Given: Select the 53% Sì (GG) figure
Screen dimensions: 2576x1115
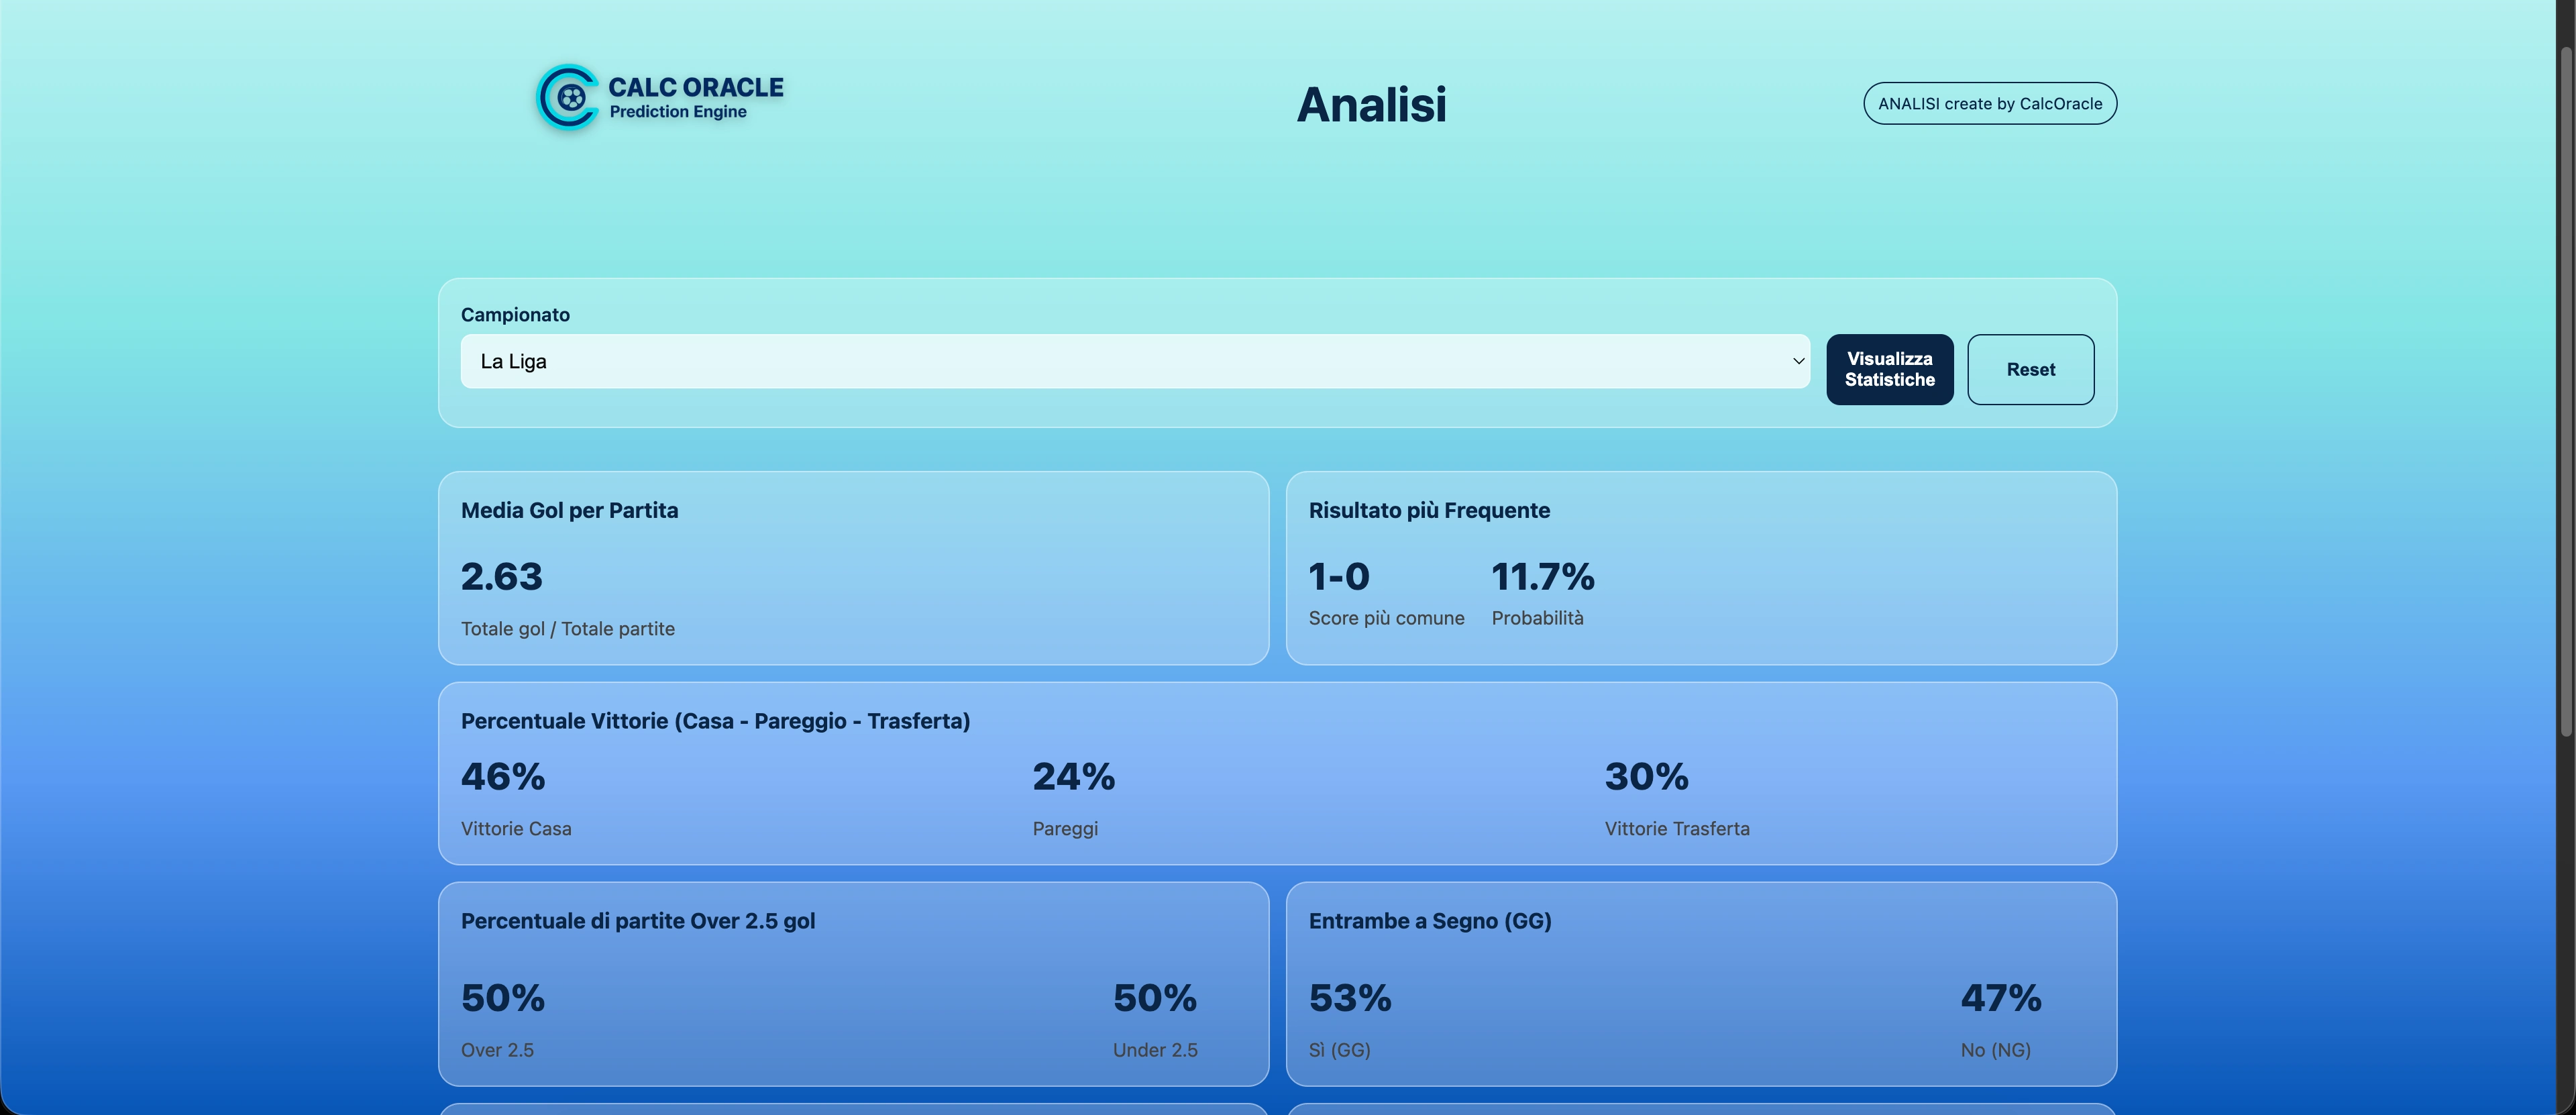Looking at the screenshot, I should pyautogui.click(x=1350, y=998).
